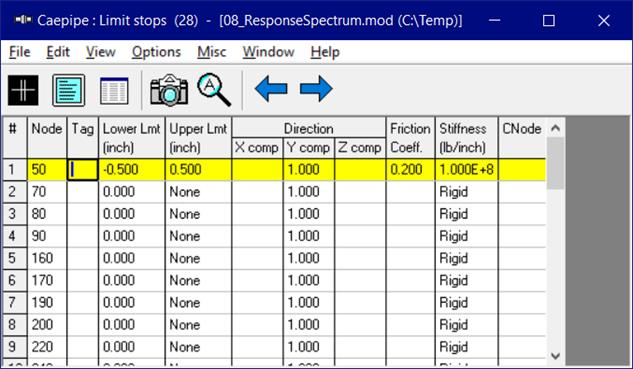Click lower limit -0.500 cell
633x369 pixels.
(x=132, y=170)
